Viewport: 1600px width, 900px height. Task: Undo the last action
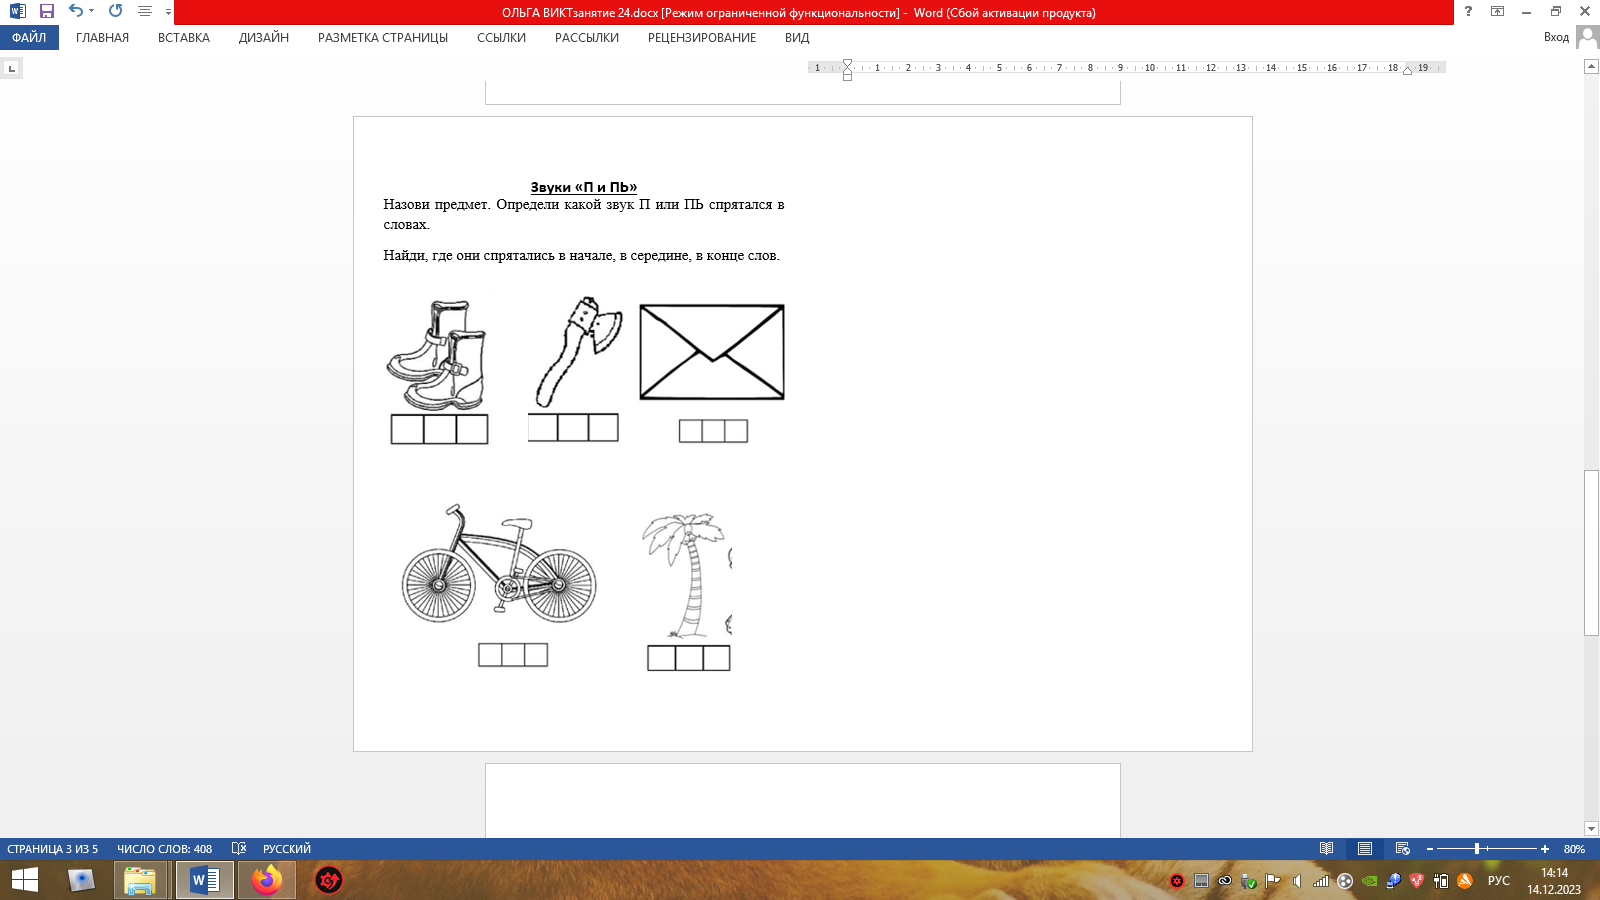point(75,11)
